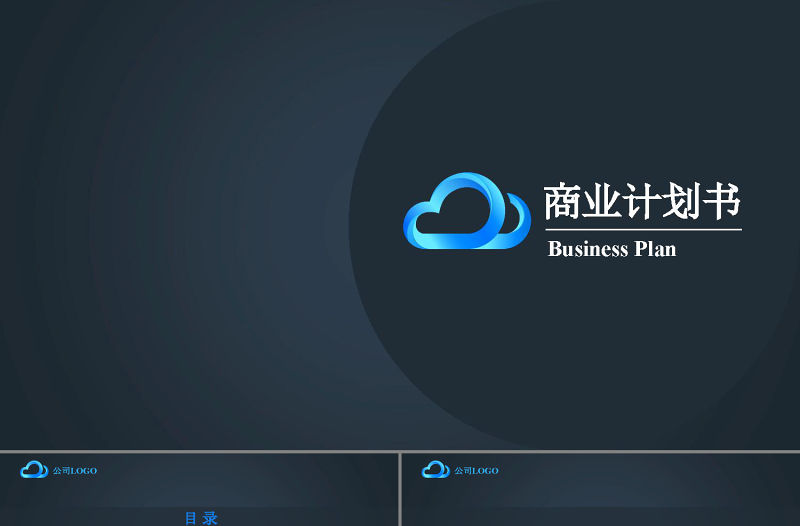Open the 商业计划书 cover slide thumbnail
800x526 pixels.
pos(400,224)
